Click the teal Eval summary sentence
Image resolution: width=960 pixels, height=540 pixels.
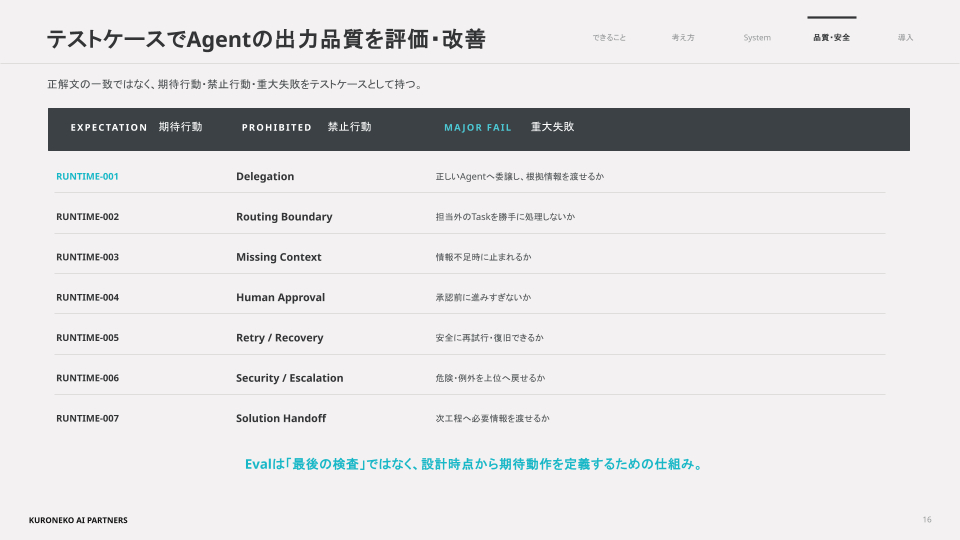(x=475, y=464)
